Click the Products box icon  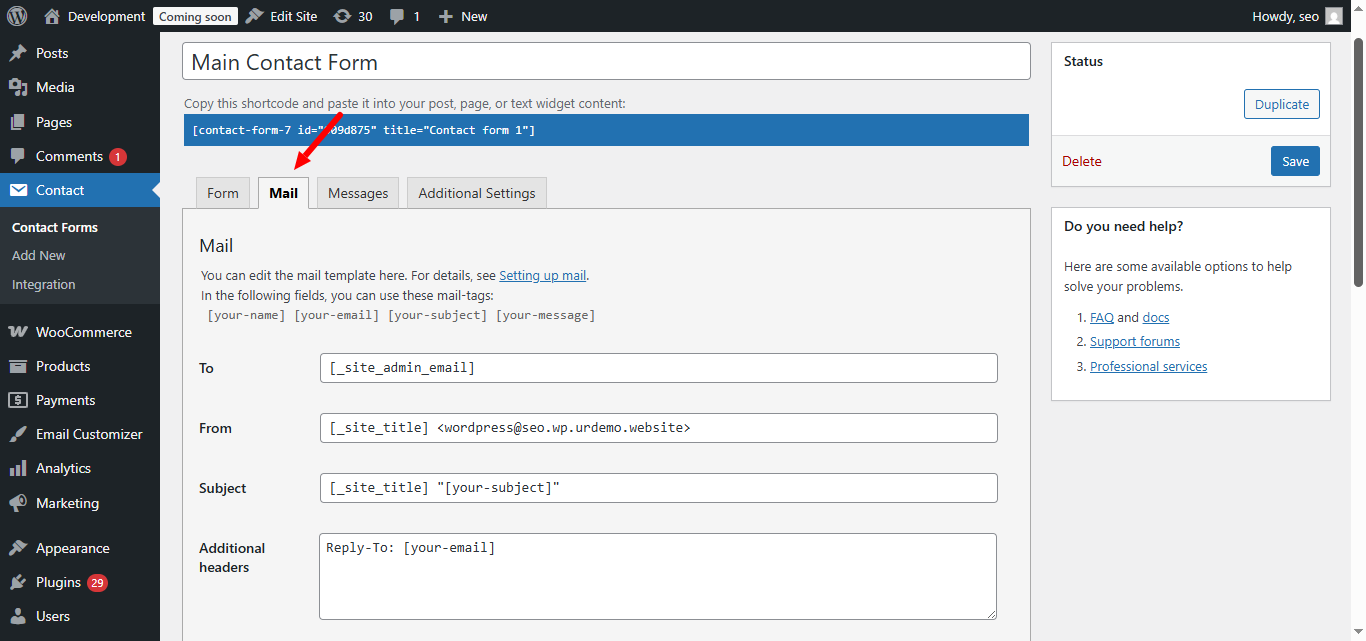click(18, 366)
